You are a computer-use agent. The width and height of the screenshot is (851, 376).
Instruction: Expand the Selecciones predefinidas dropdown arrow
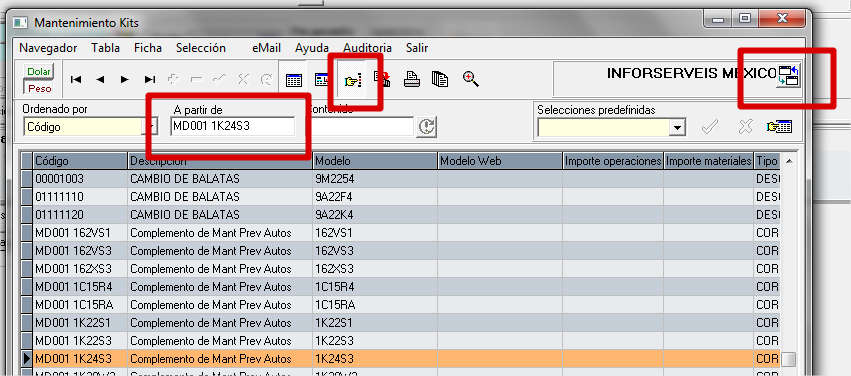(x=676, y=128)
